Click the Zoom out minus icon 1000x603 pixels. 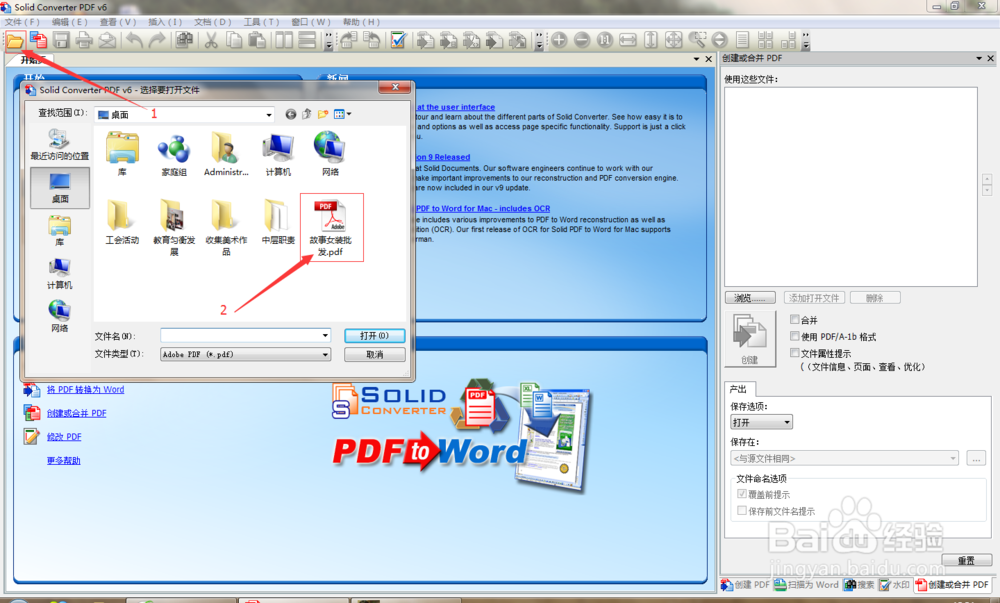(x=582, y=40)
